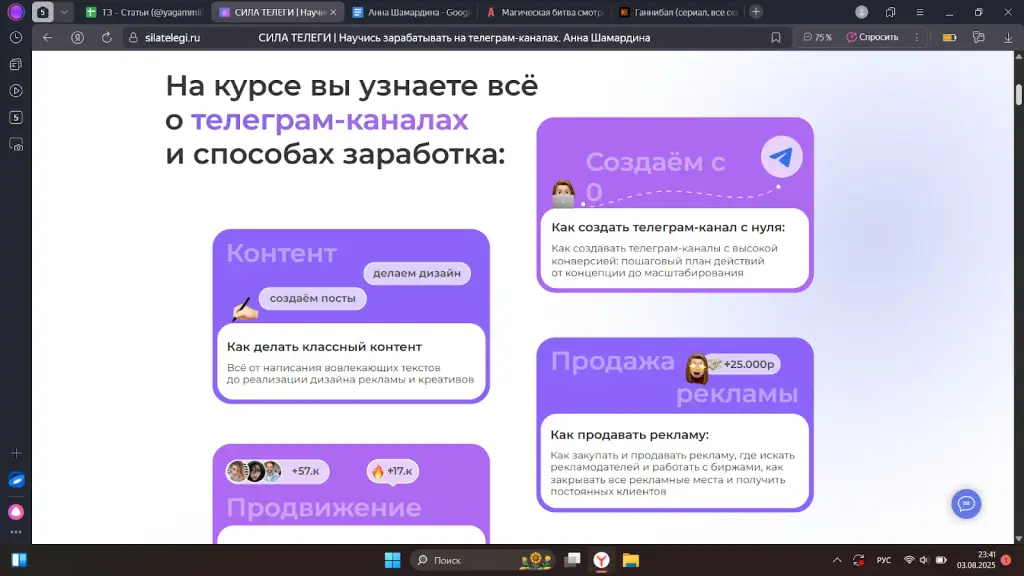
Task: Switch to the ТЗ – Статьи spreadsheet tab
Action: tap(145, 12)
